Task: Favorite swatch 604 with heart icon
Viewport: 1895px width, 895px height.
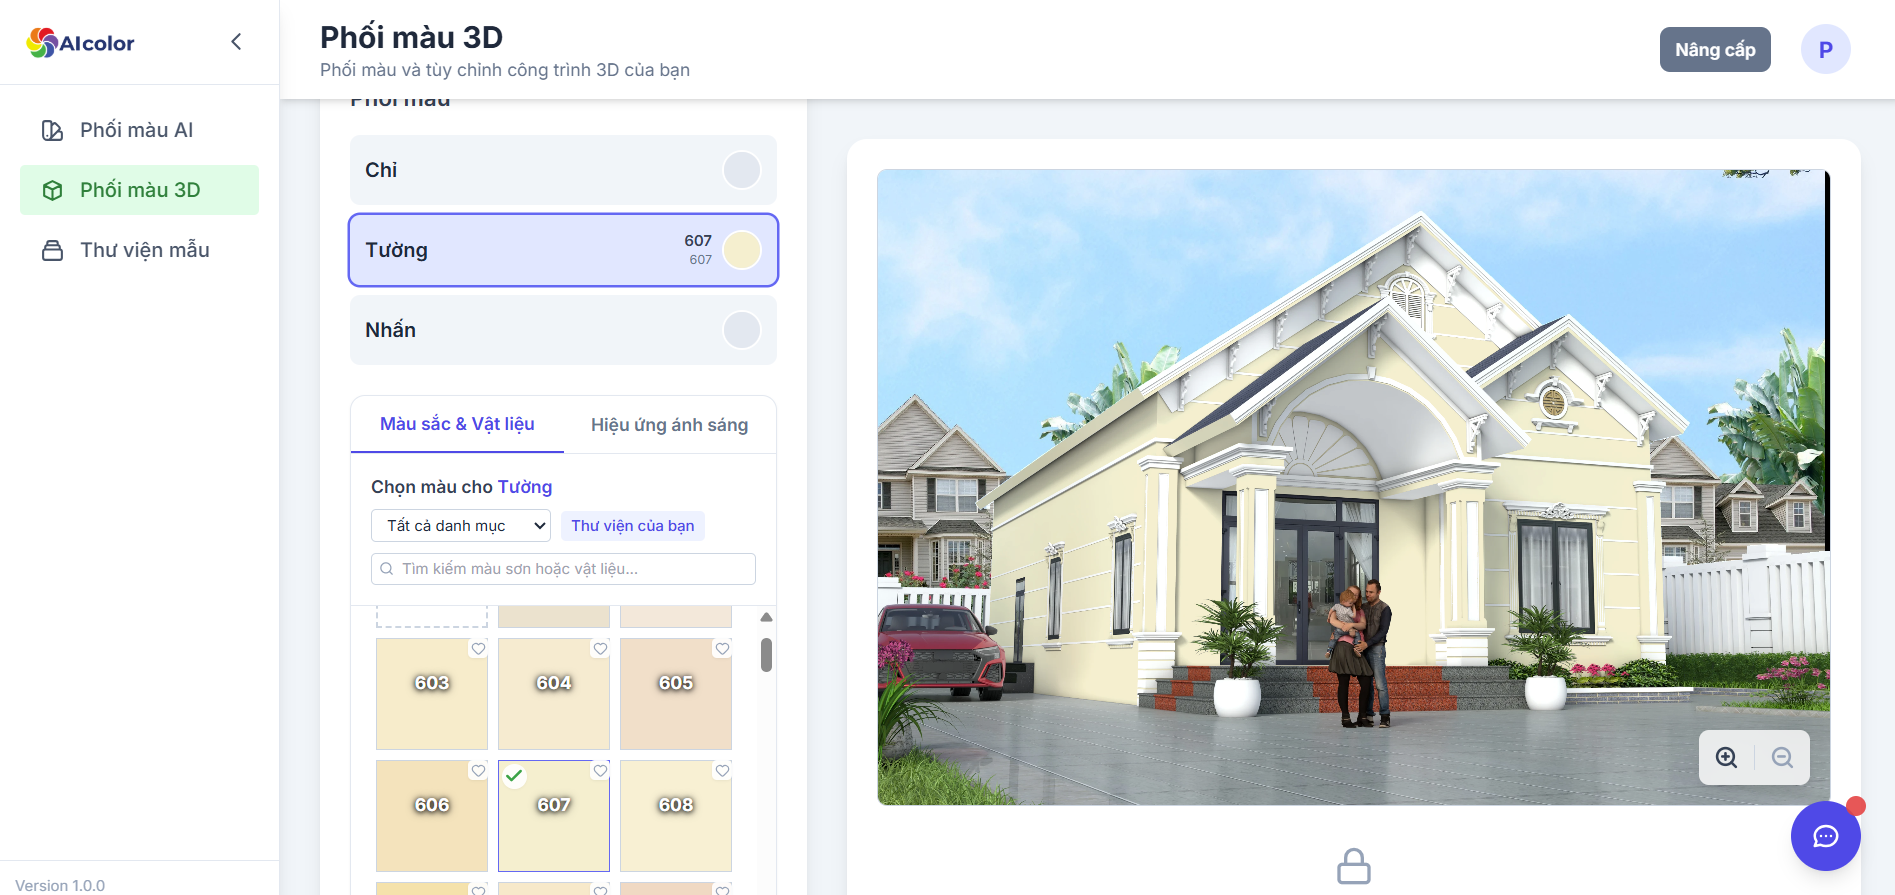Action: point(600,649)
